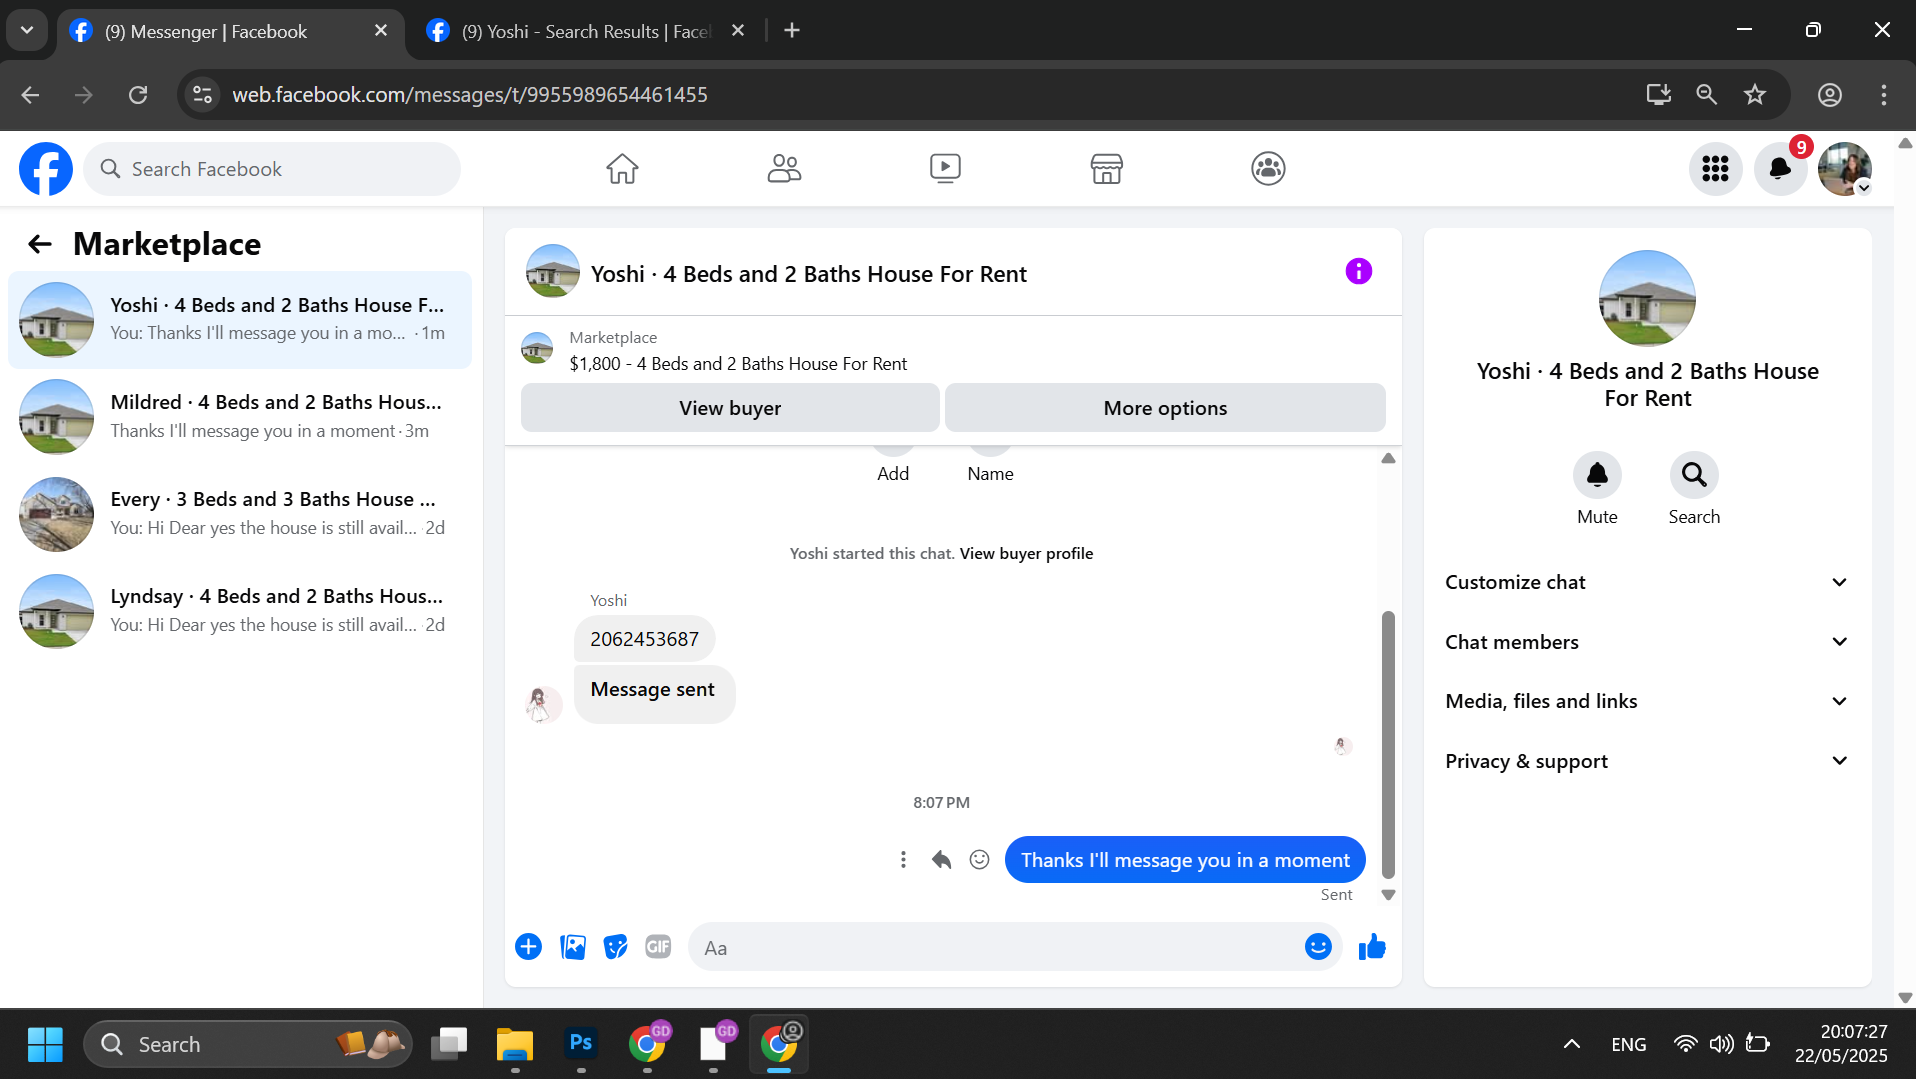The width and height of the screenshot is (1916, 1079).
Task: Click the Chrome address bar URL
Action: tap(470, 95)
